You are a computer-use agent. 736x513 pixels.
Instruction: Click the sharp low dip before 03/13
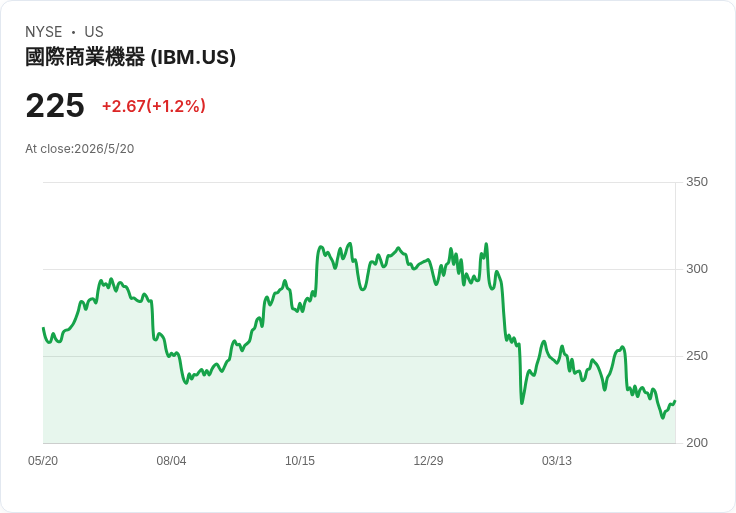522,403
